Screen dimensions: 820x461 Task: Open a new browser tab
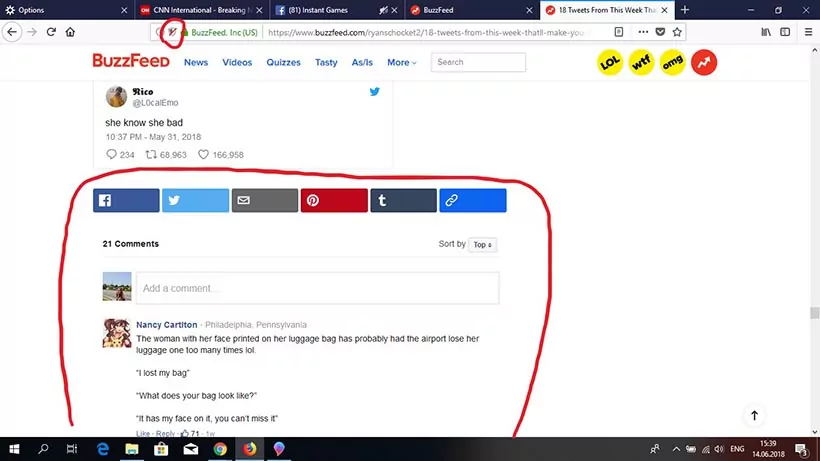pyautogui.click(x=685, y=10)
